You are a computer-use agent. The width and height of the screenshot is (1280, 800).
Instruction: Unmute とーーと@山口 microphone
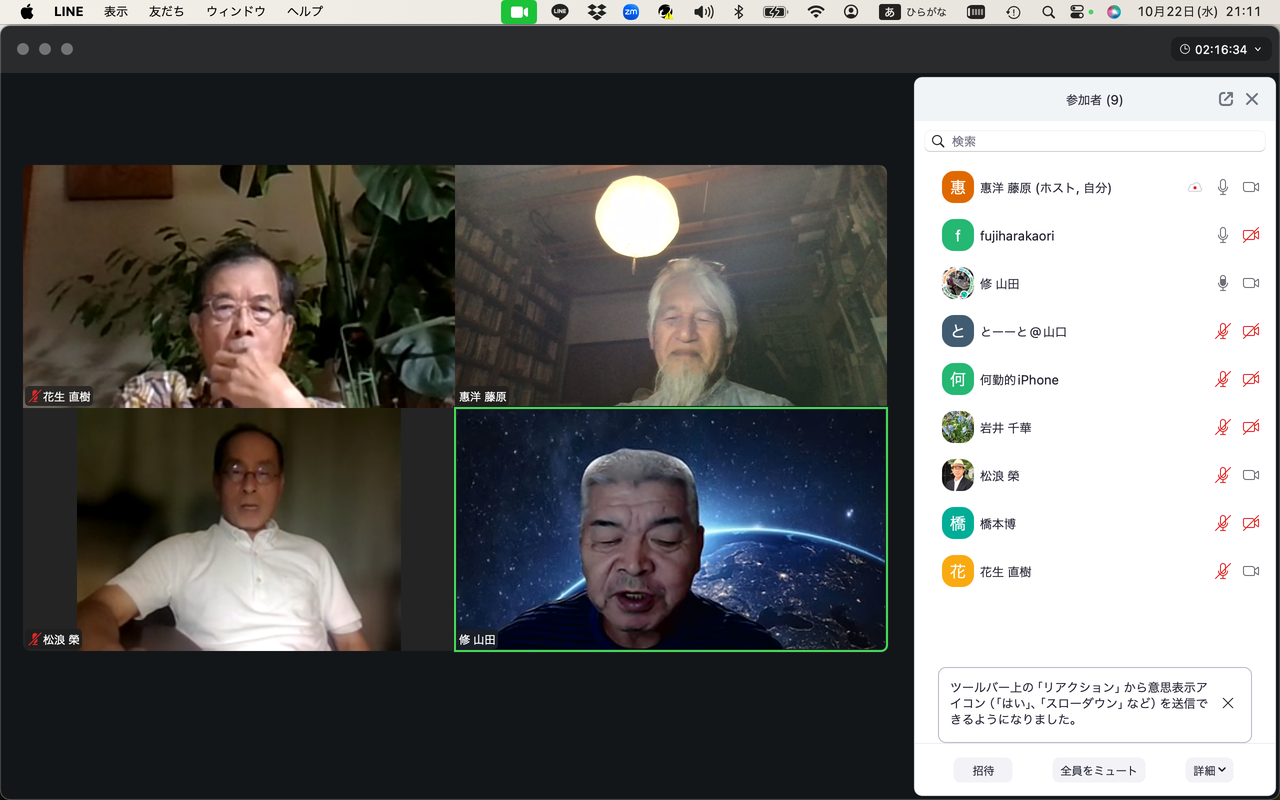click(1222, 331)
